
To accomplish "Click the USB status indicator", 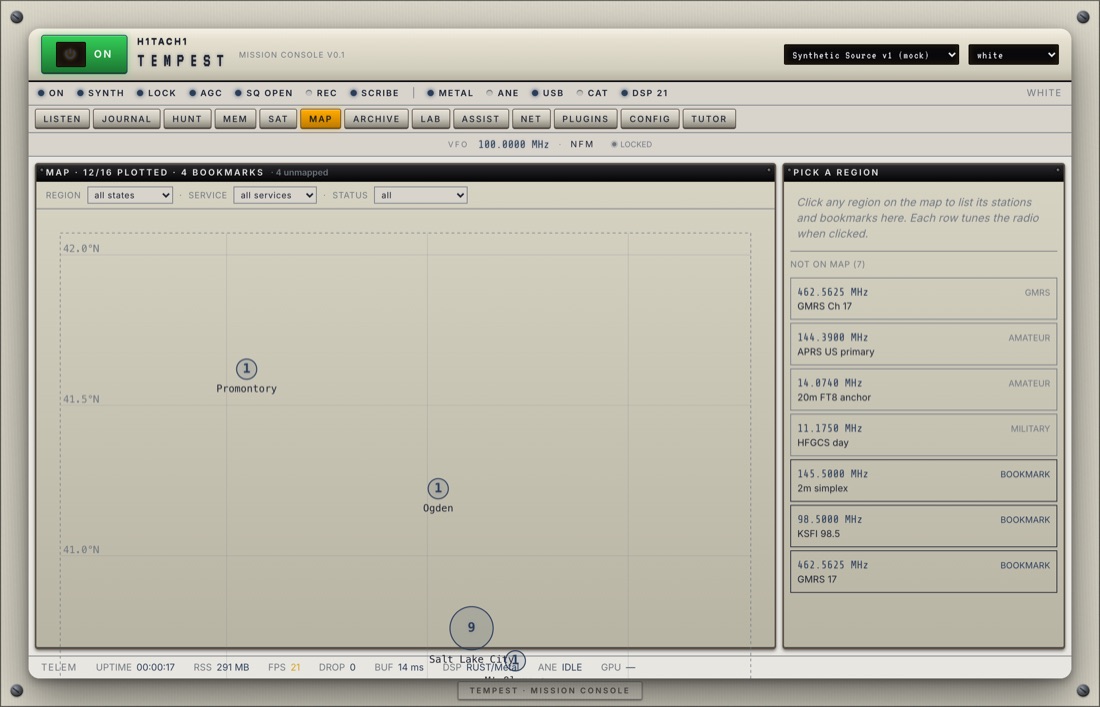I will point(548,93).
